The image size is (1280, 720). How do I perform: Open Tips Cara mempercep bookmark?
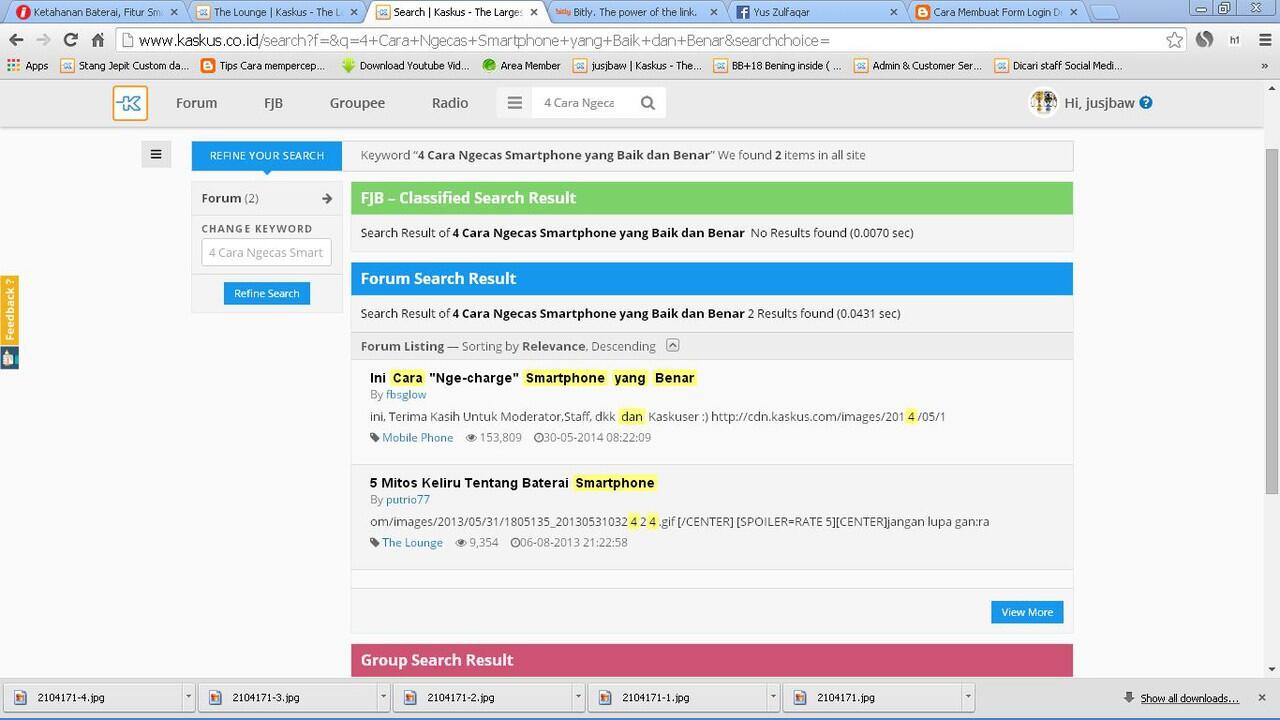coord(264,66)
